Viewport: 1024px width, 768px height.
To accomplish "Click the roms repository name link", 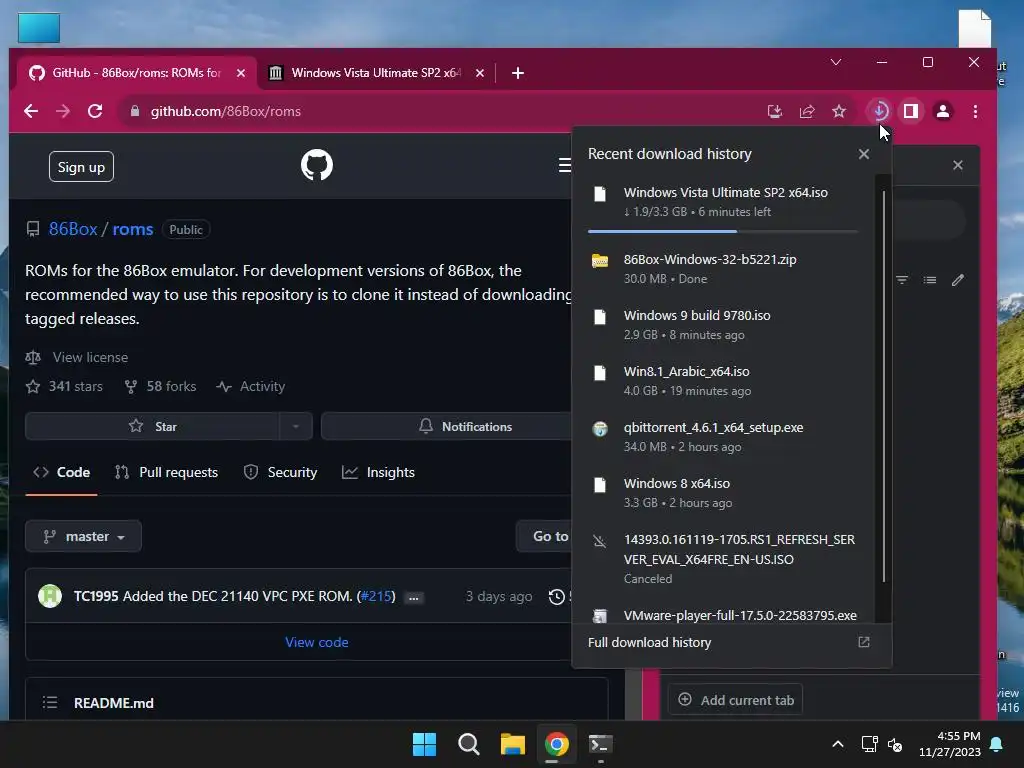I will (133, 229).
